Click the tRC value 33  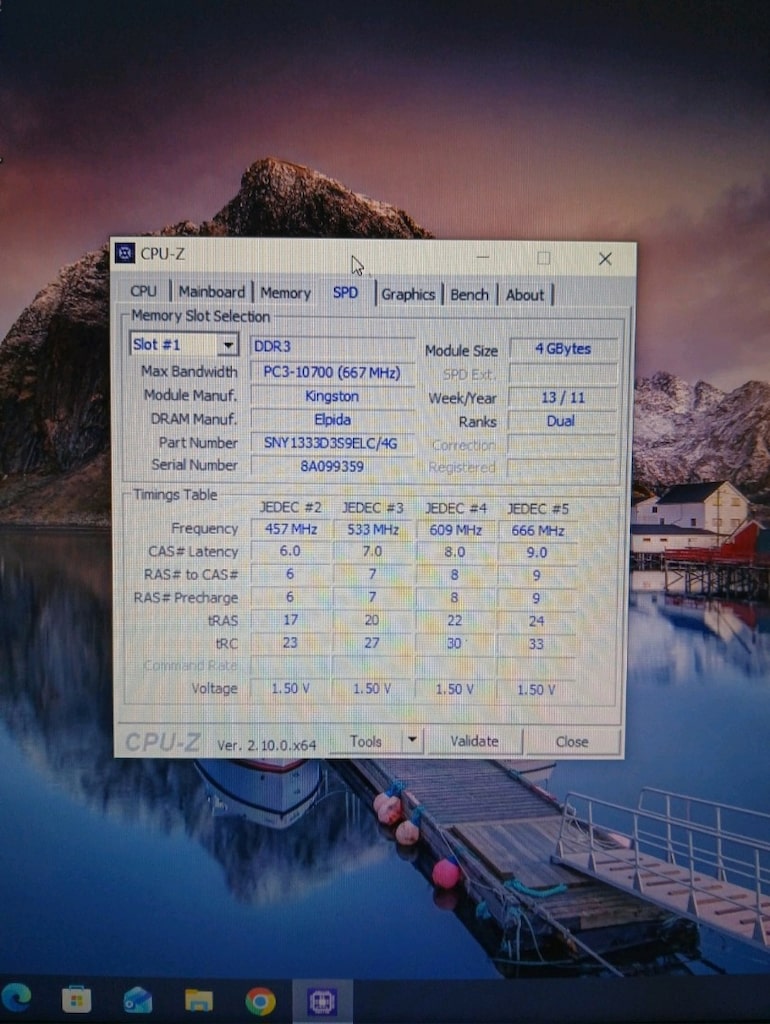(536, 644)
